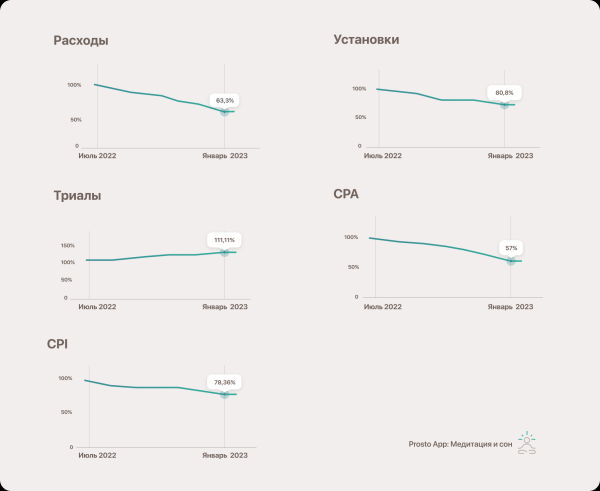
Task: Click Январь 2023 label under CPA chart
Action: pos(509,307)
